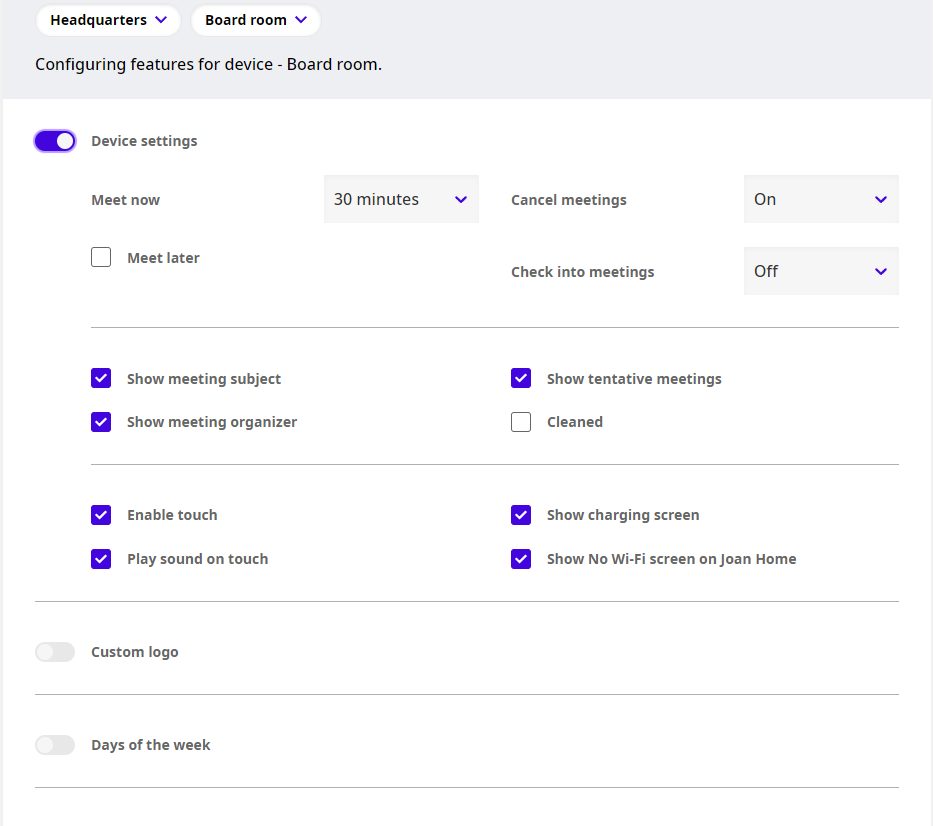Uncheck Show meeting organizer

click(x=101, y=422)
